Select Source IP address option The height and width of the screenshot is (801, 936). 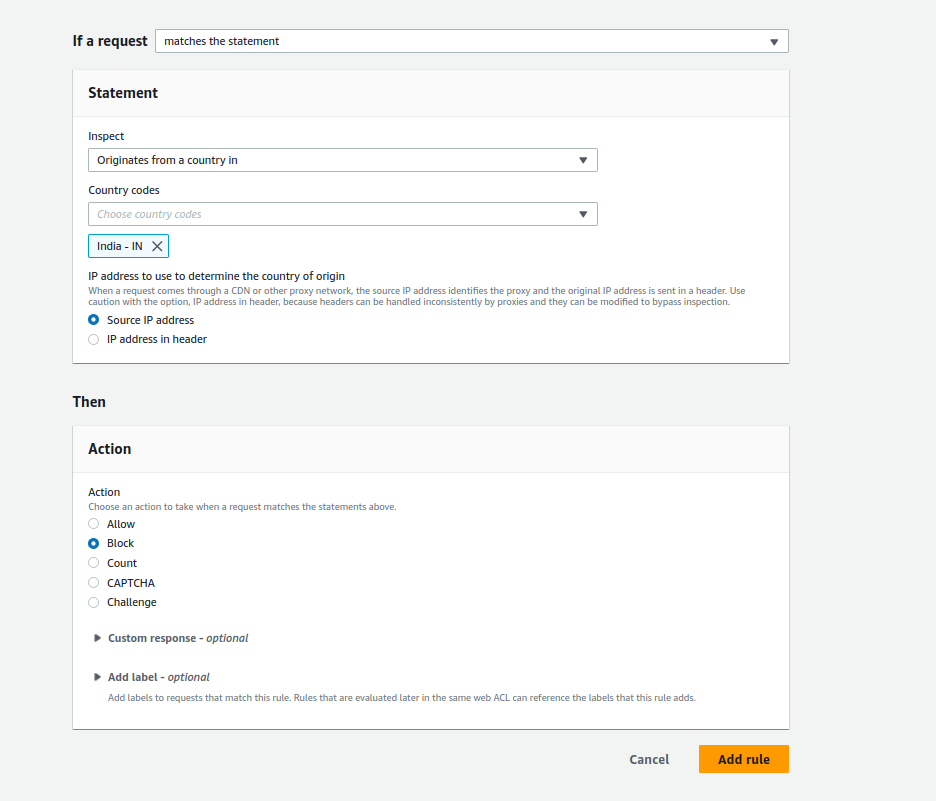[94, 320]
